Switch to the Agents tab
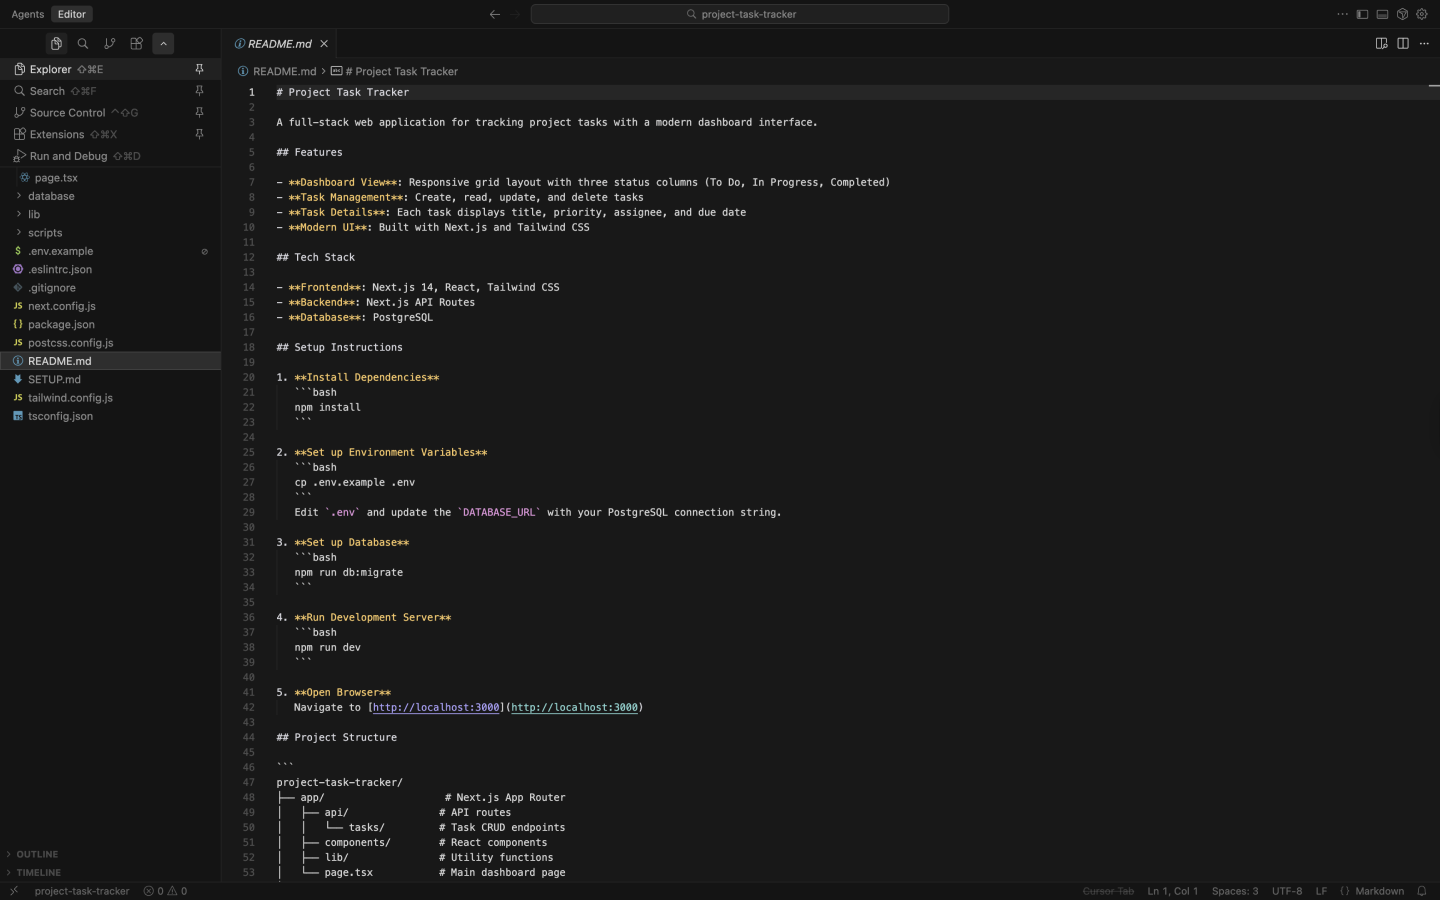Image resolution: width=1440 pixels, height=900 pixels. pyautogui.click(x=27, y=14)
